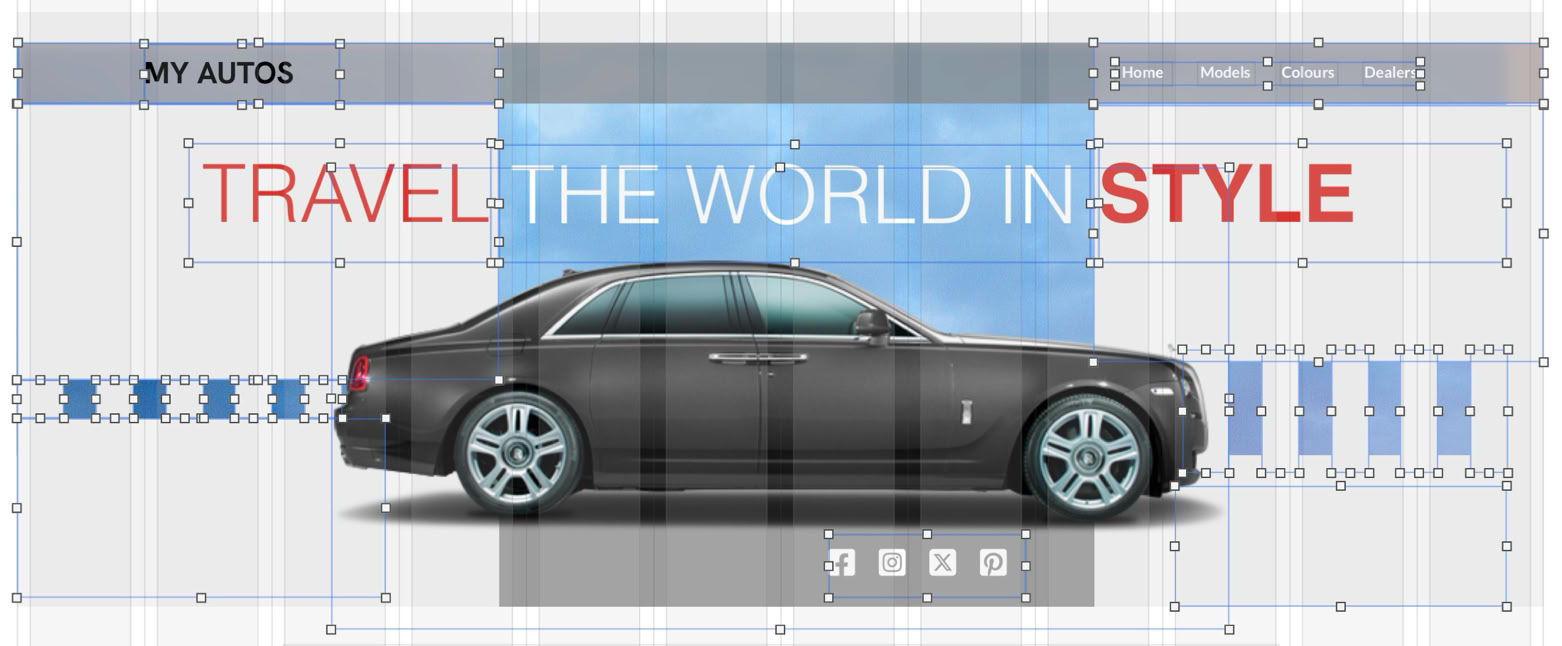Select the first tall blue rectangle on right
This screenshot has width=1562, height=646.
1245,408
